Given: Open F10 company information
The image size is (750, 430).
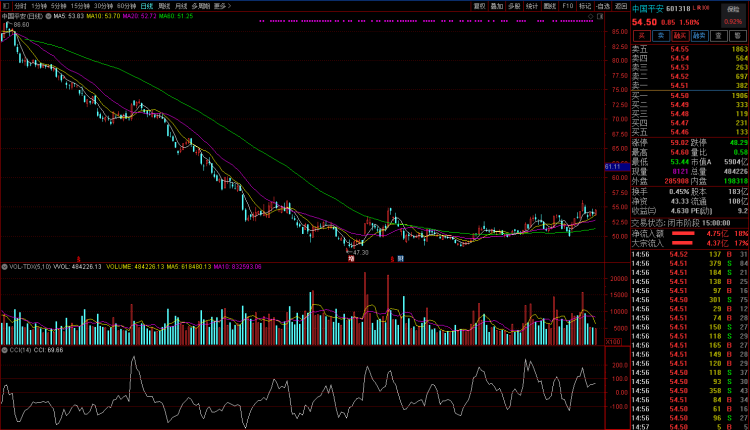Looking at the screenshot, I should [x=567, y=5].
